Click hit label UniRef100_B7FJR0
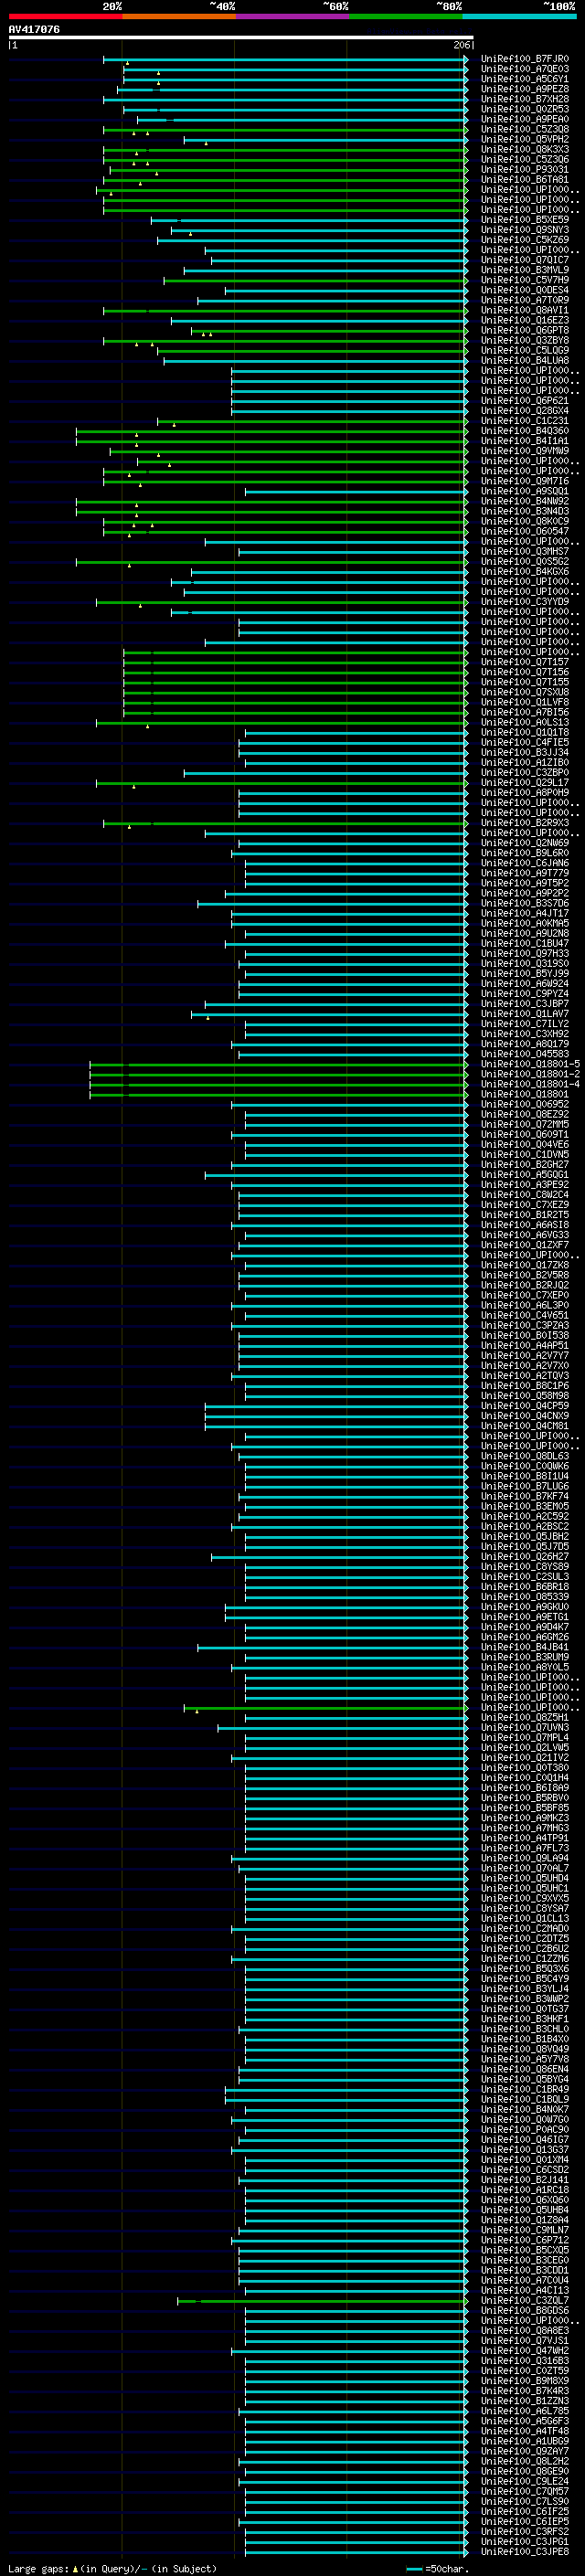 525,59
